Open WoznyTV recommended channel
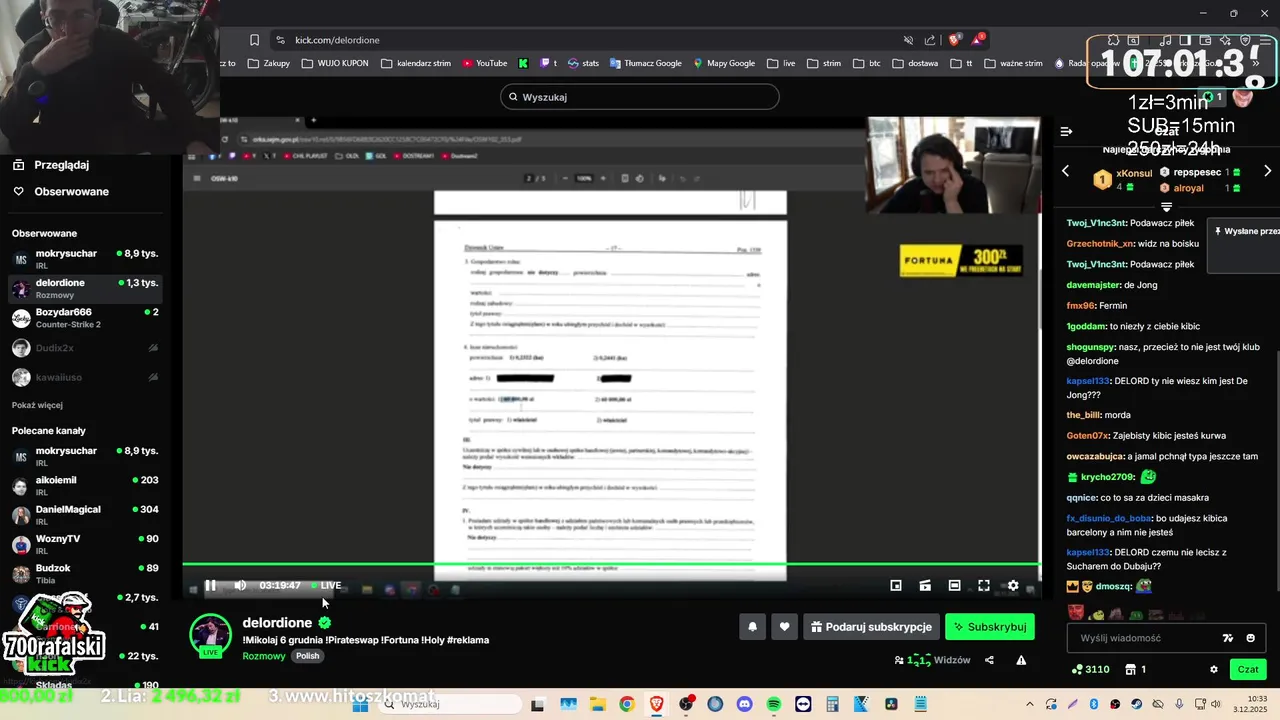Viewport: 1280px width, 720px height. (x=85, y=544)
